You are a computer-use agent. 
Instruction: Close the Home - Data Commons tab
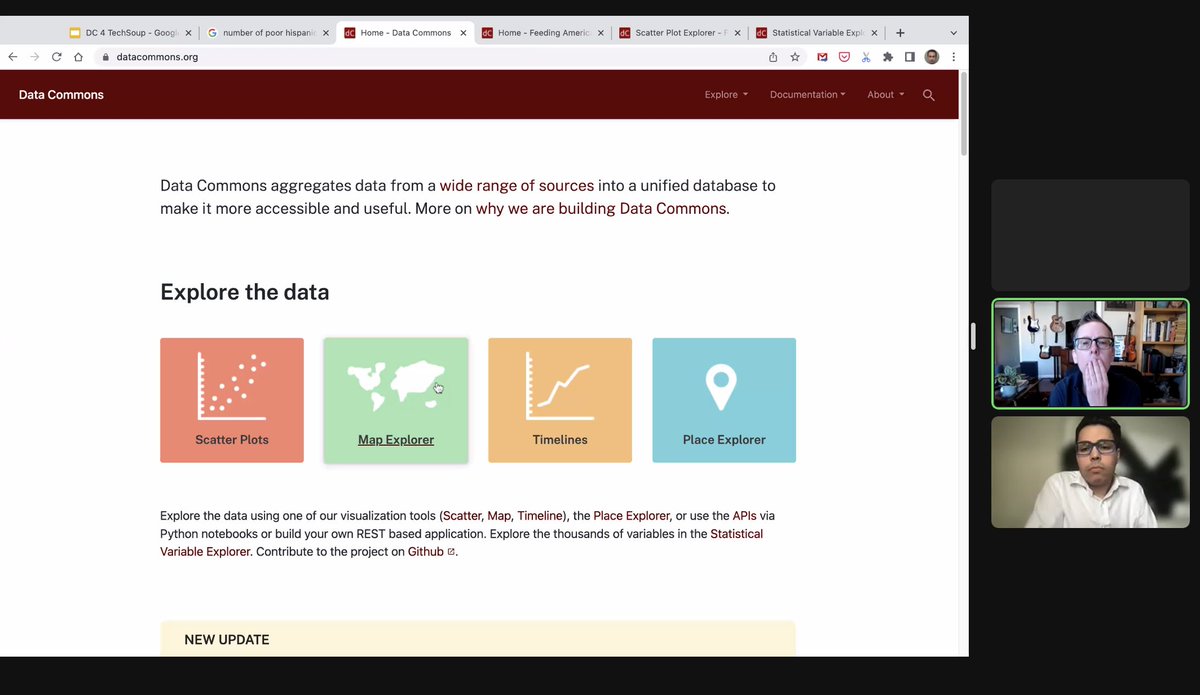coord(463,33)
